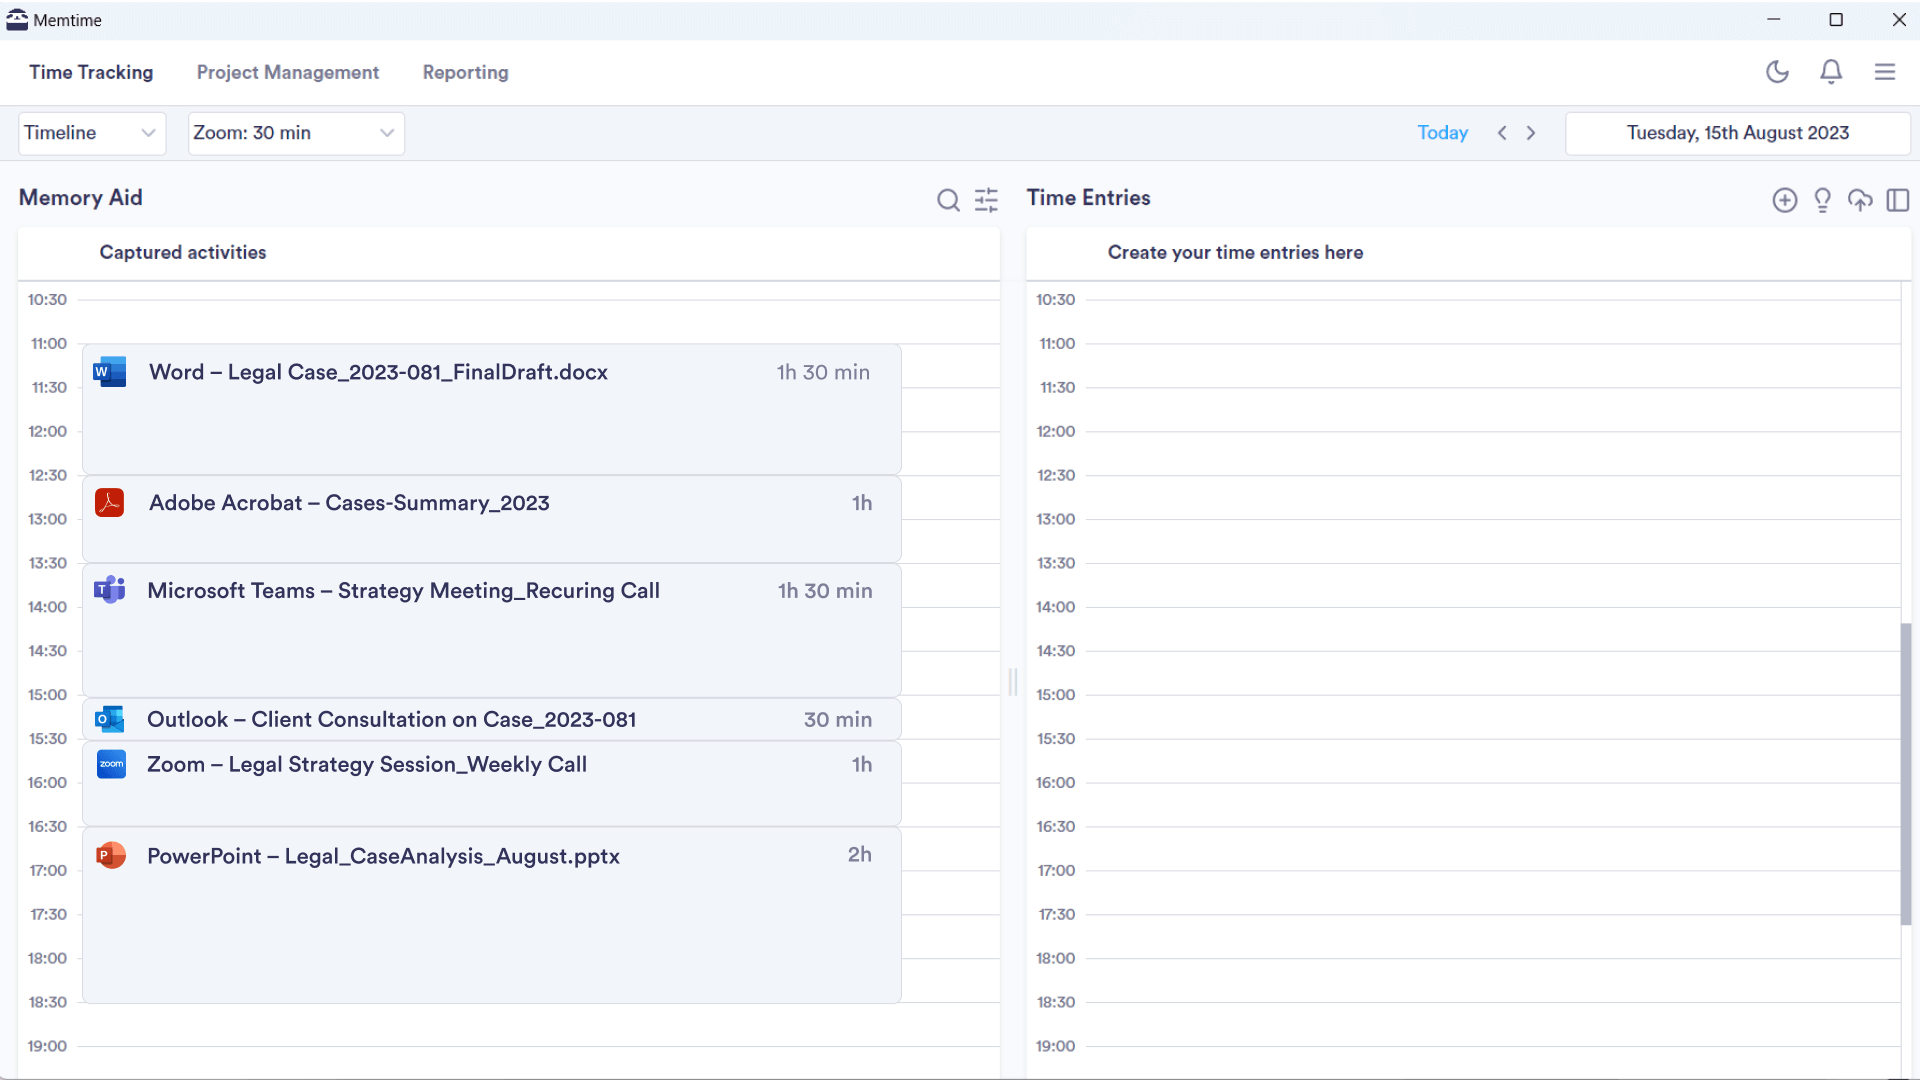Open hamburger menu
This screenshot has width=1920, height=1080.
[1885, 72]
